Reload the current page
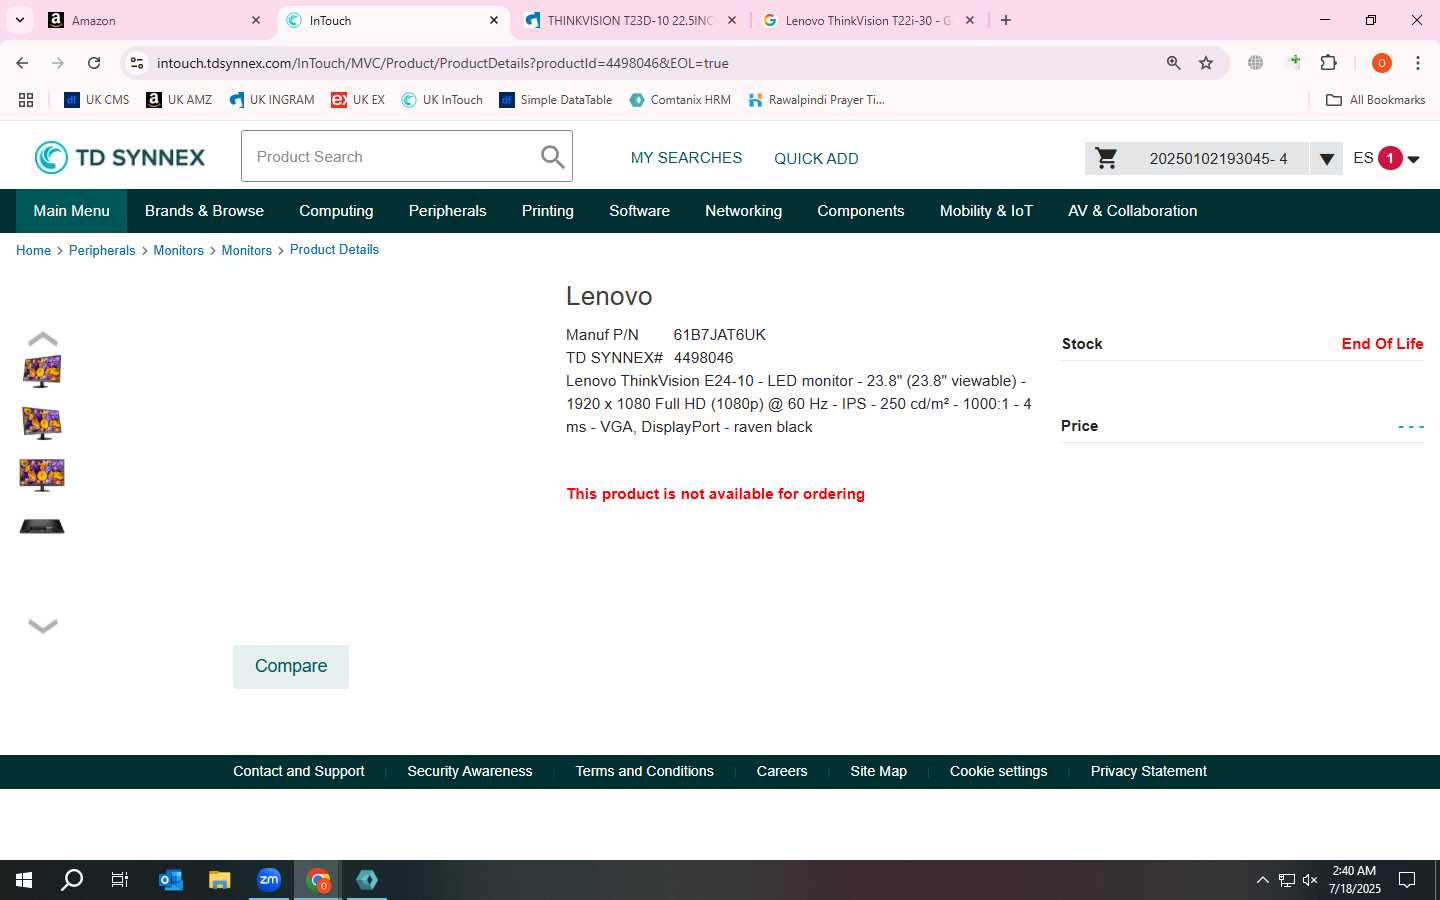 [x=94, y=63]
